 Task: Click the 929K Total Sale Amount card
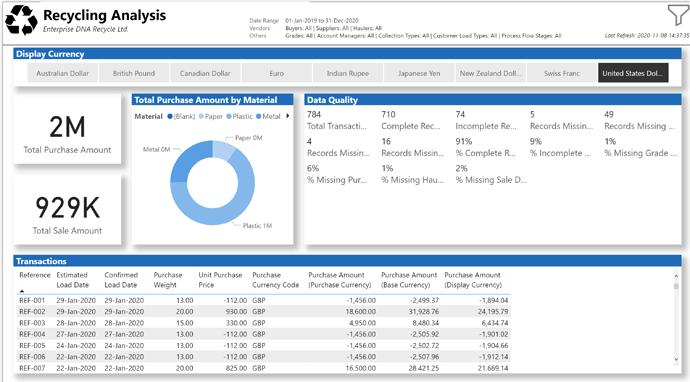coord(67,209)
